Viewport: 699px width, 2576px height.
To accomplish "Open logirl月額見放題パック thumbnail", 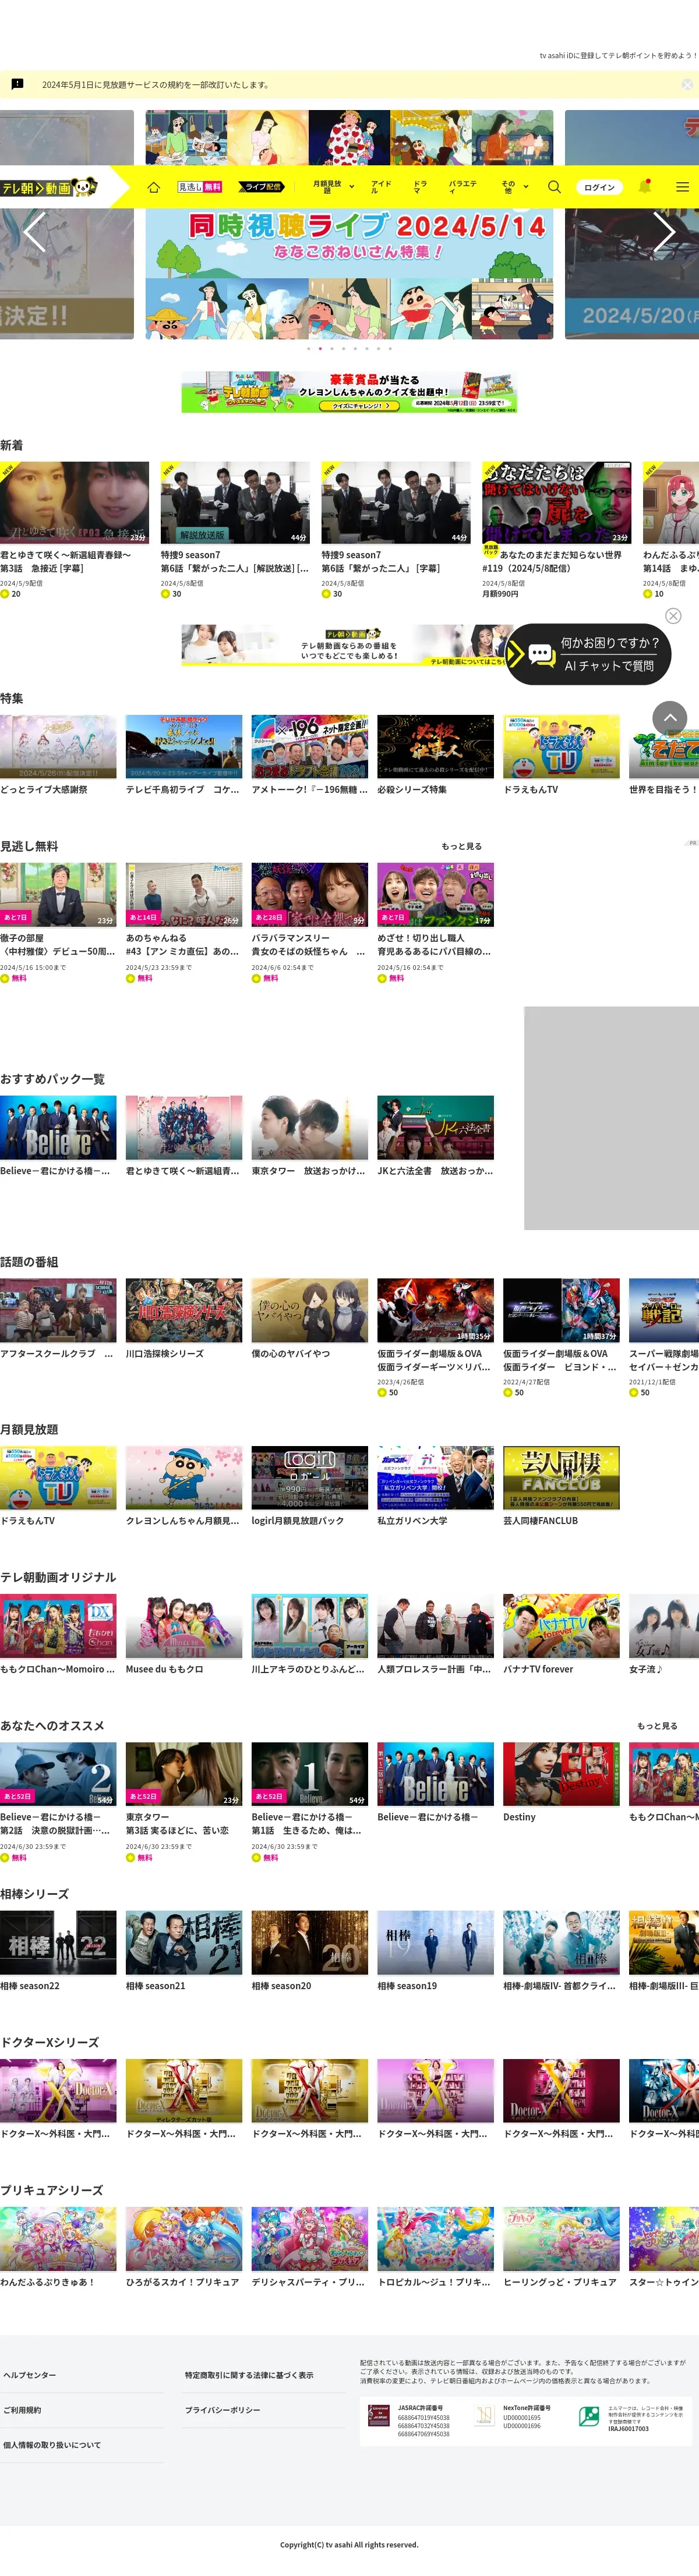I will [x=310, y=1477].
